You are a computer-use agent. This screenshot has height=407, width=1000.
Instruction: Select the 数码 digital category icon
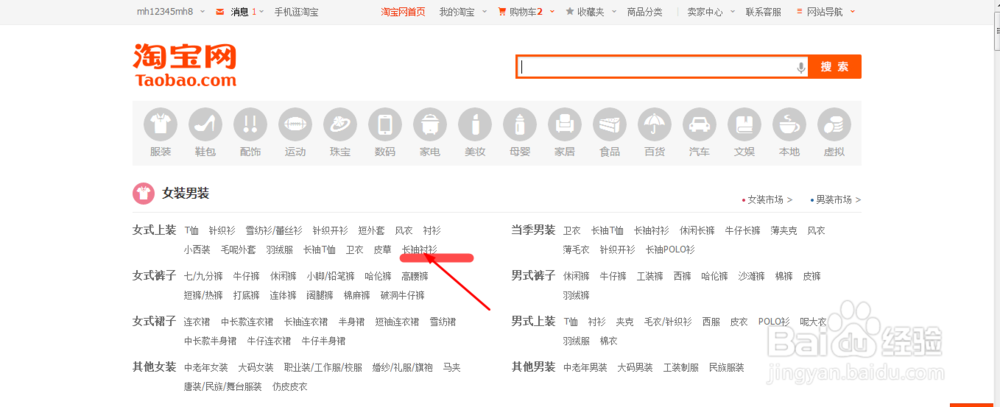385,124
